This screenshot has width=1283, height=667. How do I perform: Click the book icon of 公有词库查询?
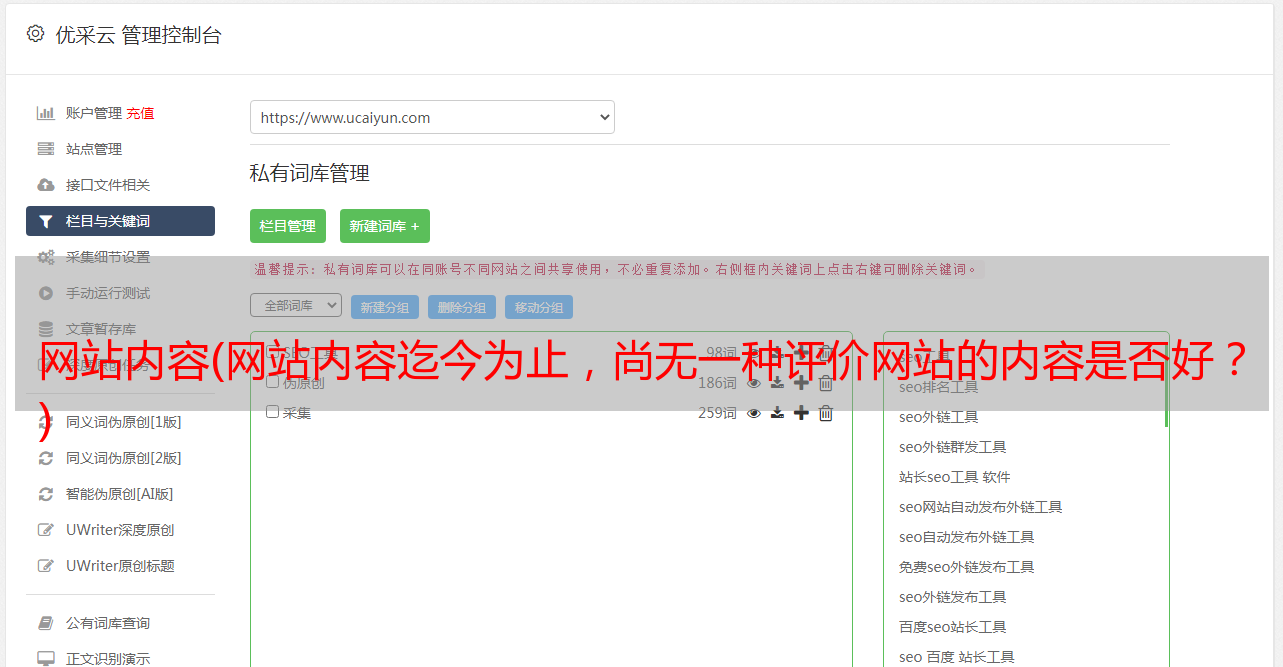point(46,623)
